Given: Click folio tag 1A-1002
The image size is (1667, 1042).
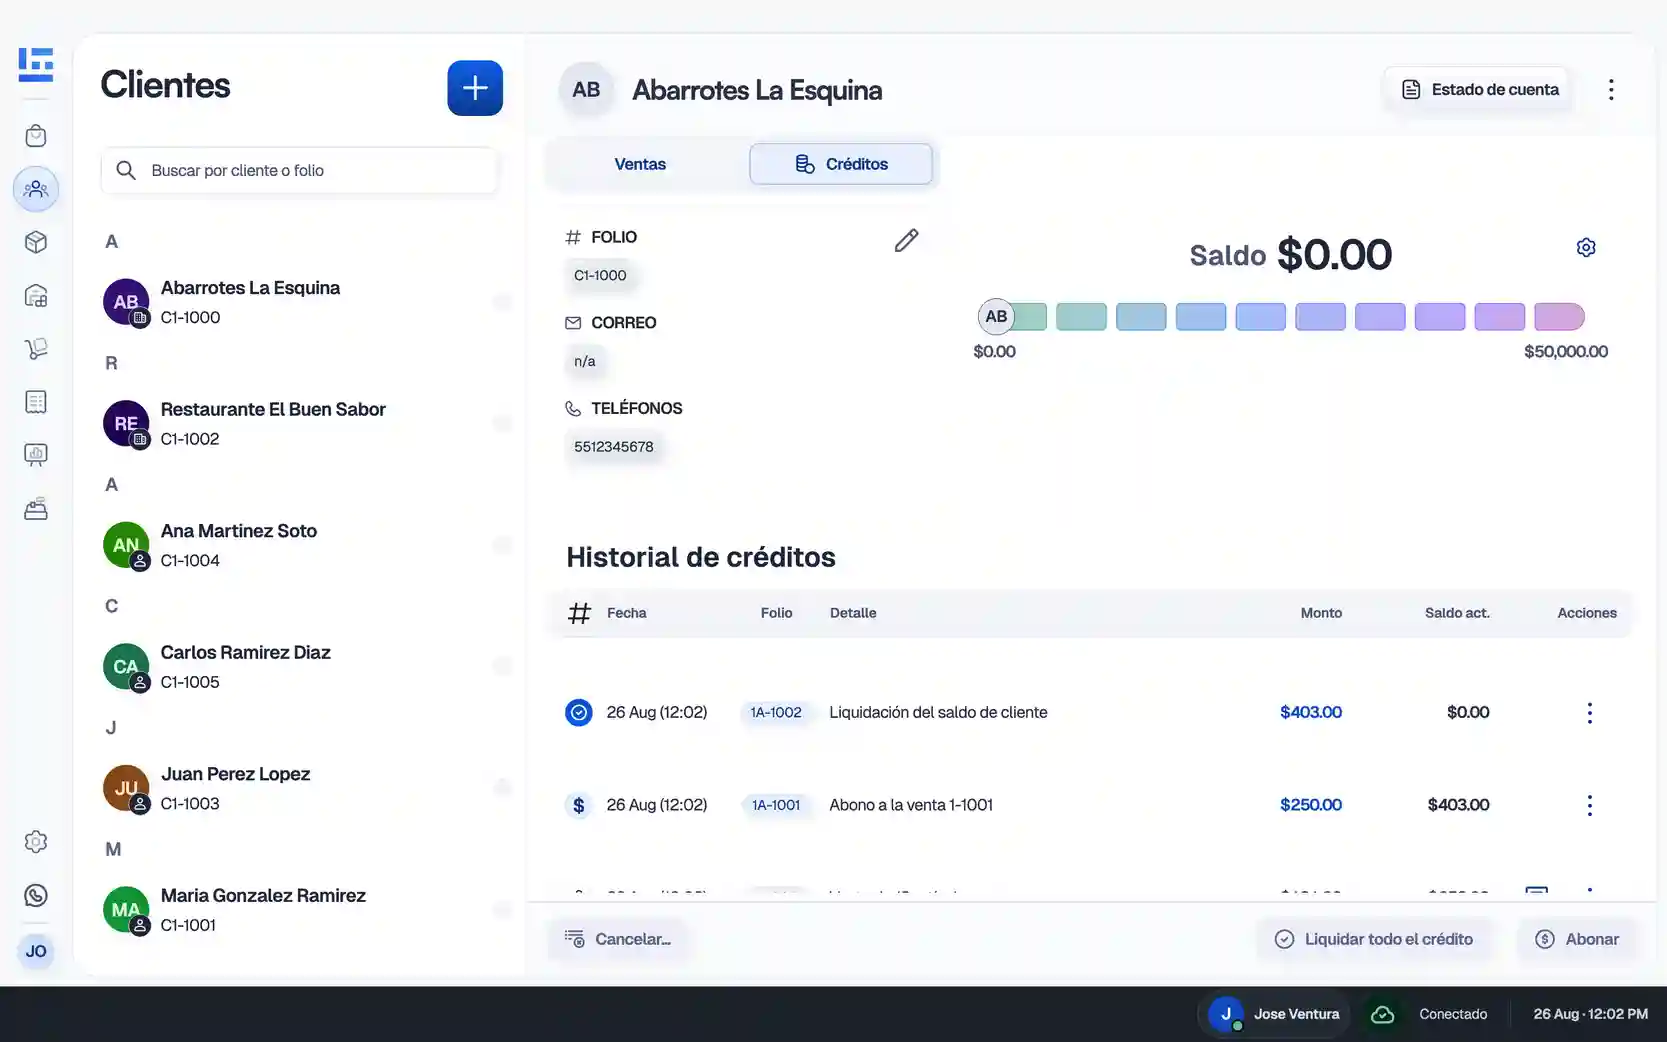Looking at the screenshot, I should (x=776, y=713).
